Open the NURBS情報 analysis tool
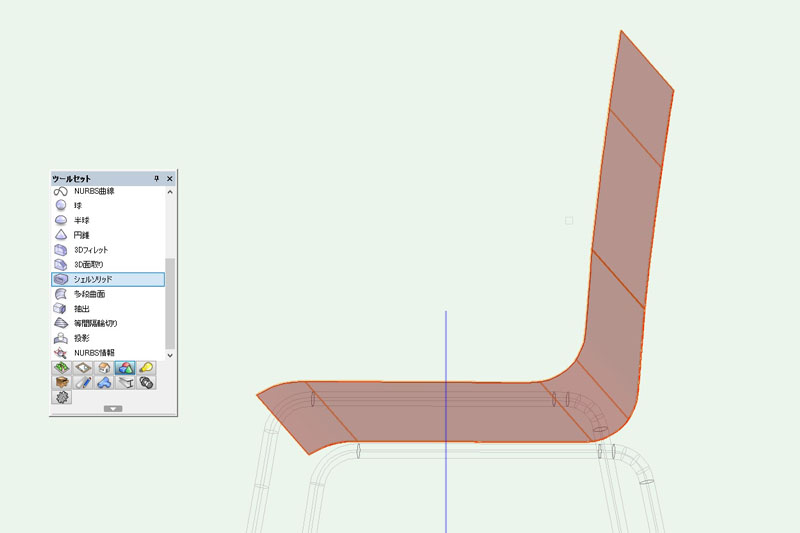800x533 pixels. pos(108,353)
